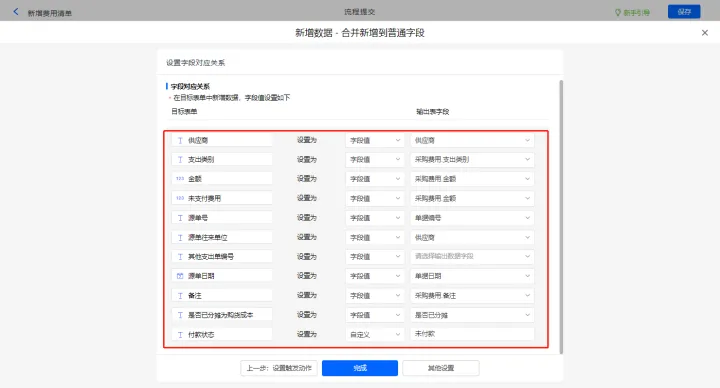
Task: Open the 字段值 dropdown in the 其他支出单编号 row
Action: pos(375,257)
